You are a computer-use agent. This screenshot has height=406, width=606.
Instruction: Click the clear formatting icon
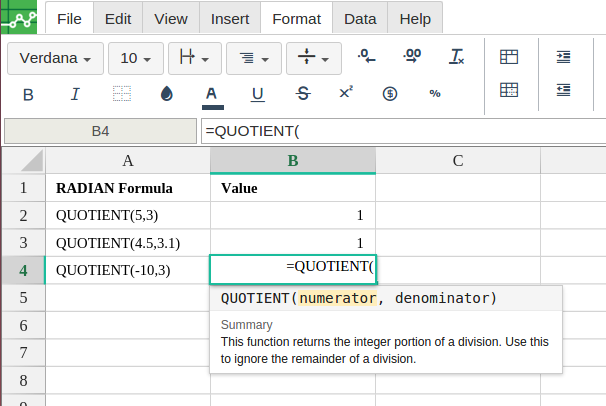coord(457,58)
